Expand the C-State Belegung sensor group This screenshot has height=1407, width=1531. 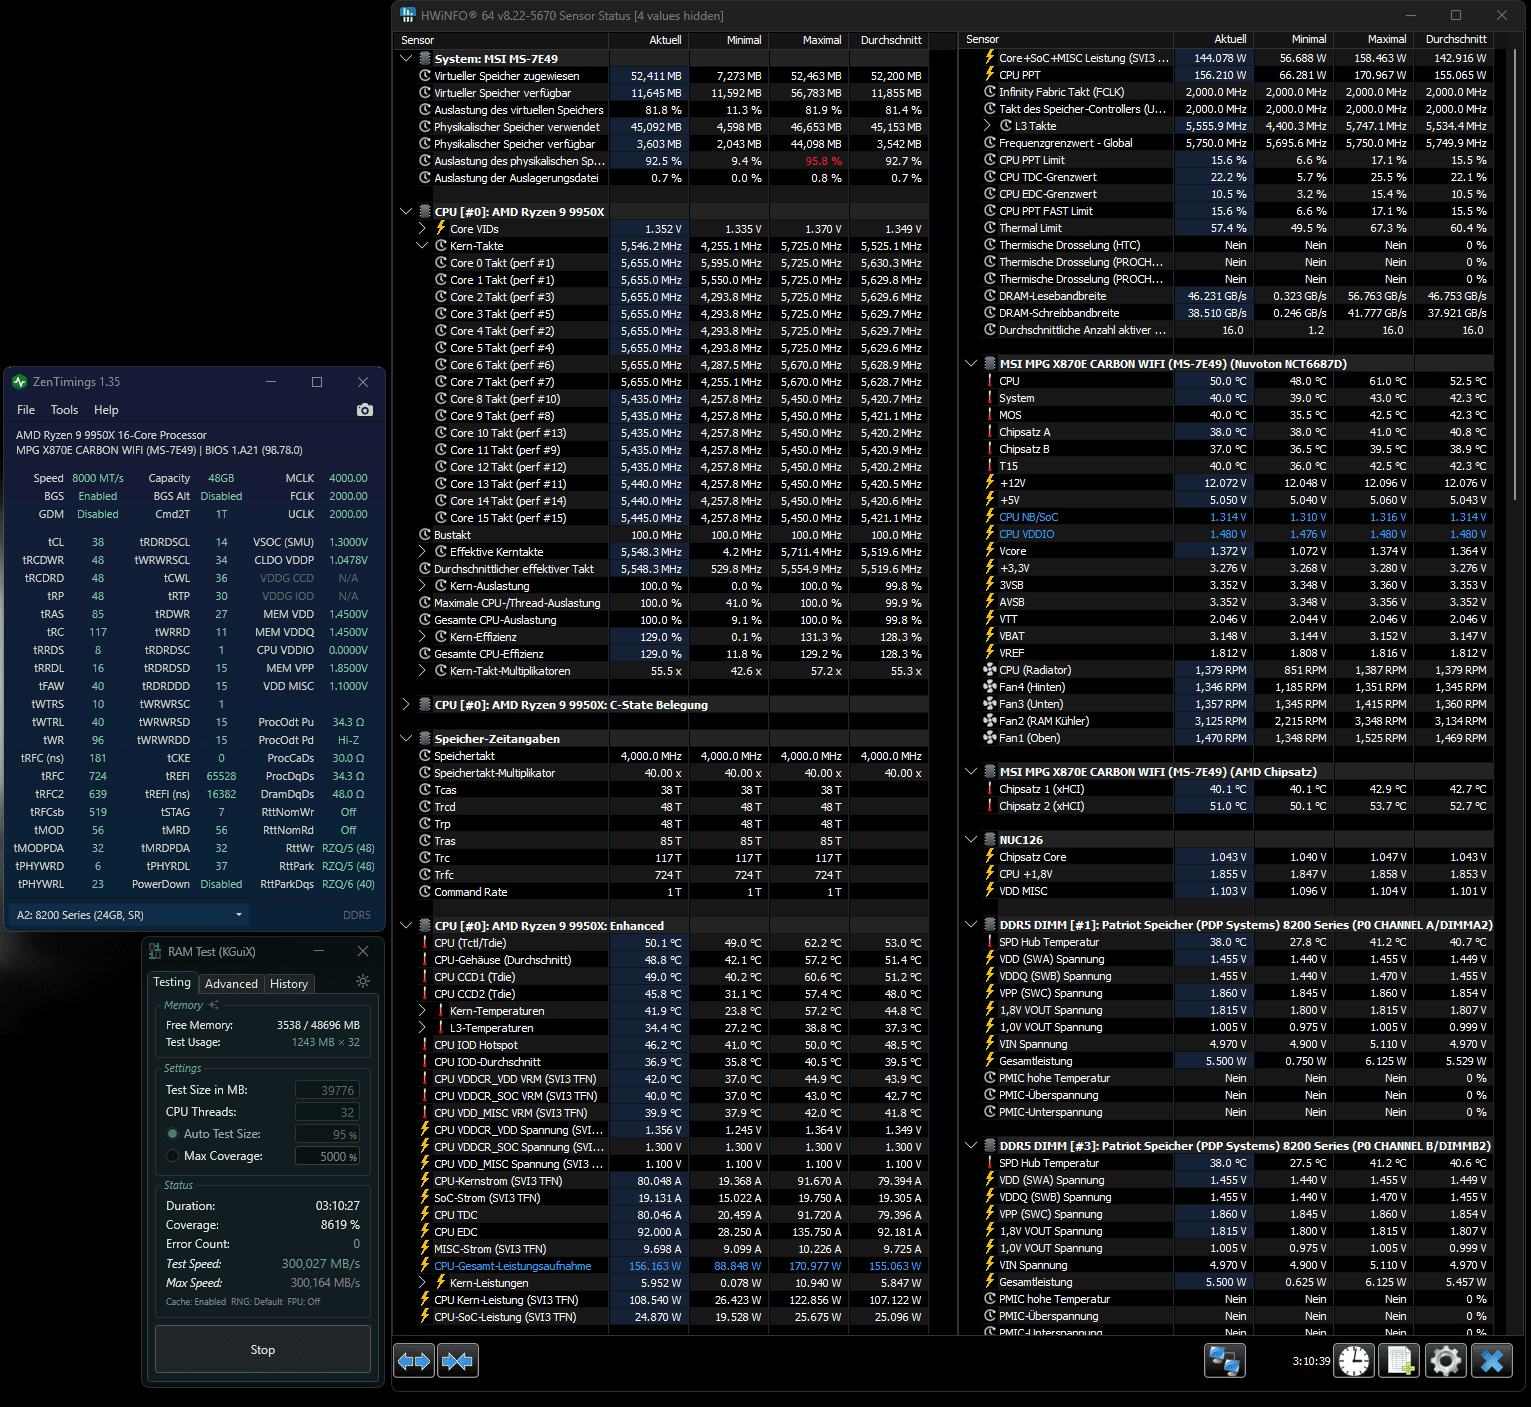pyautogui.click(x=406, y=705)
